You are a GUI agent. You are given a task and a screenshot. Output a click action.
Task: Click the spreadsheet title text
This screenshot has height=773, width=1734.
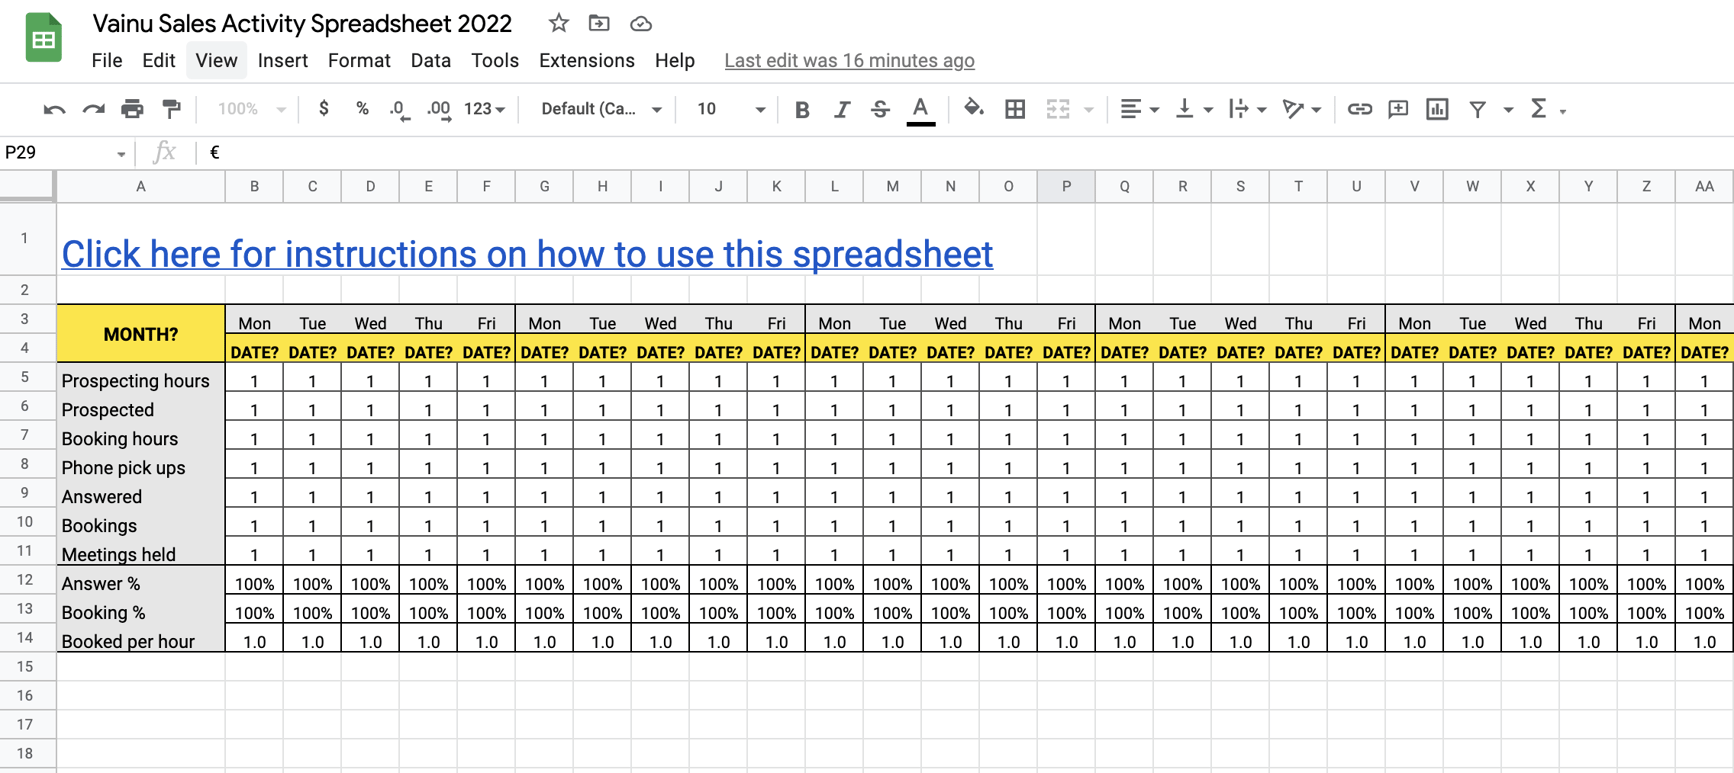click(302, 23)
